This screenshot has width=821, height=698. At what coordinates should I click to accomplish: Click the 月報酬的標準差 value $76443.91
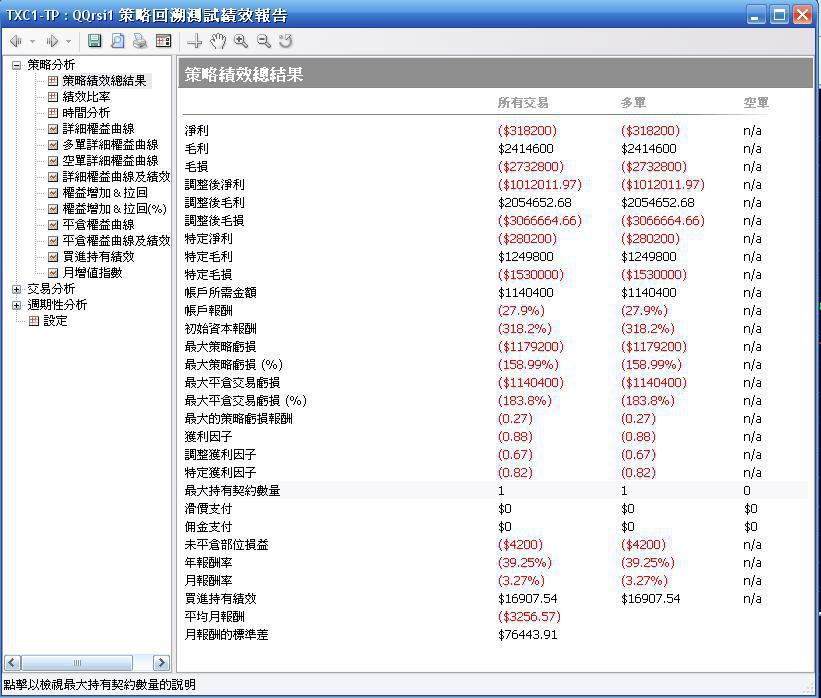[528, 635]
